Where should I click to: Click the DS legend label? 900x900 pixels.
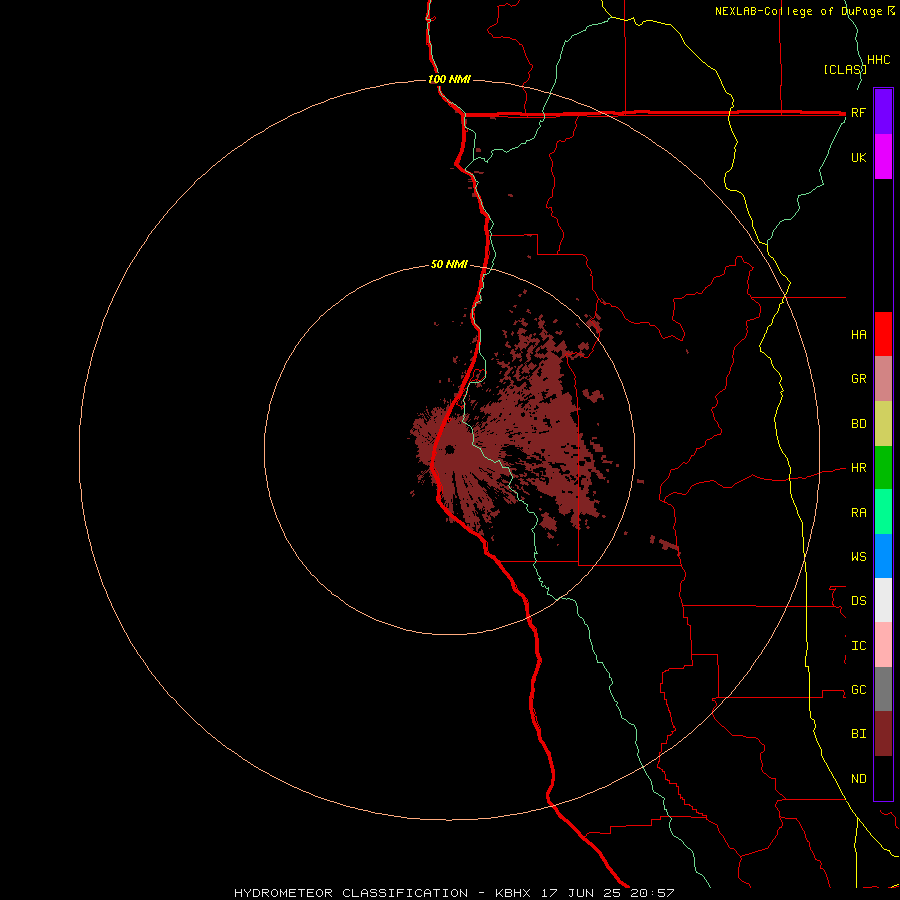[x=858, y=601]
